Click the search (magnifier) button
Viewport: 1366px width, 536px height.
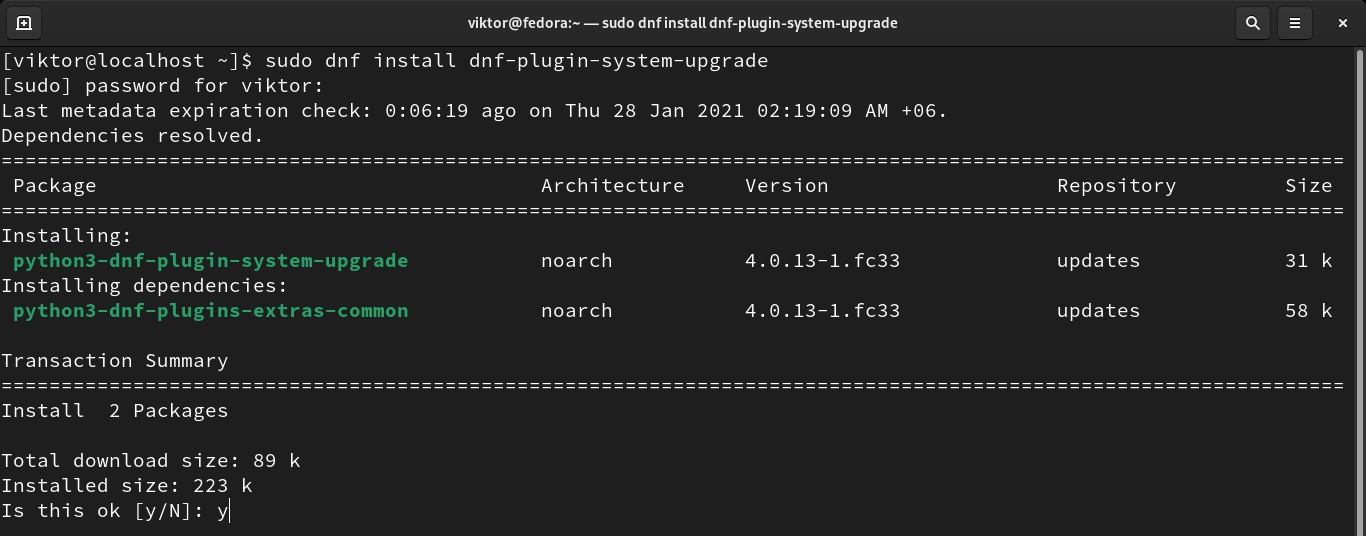click(1252, 23)
